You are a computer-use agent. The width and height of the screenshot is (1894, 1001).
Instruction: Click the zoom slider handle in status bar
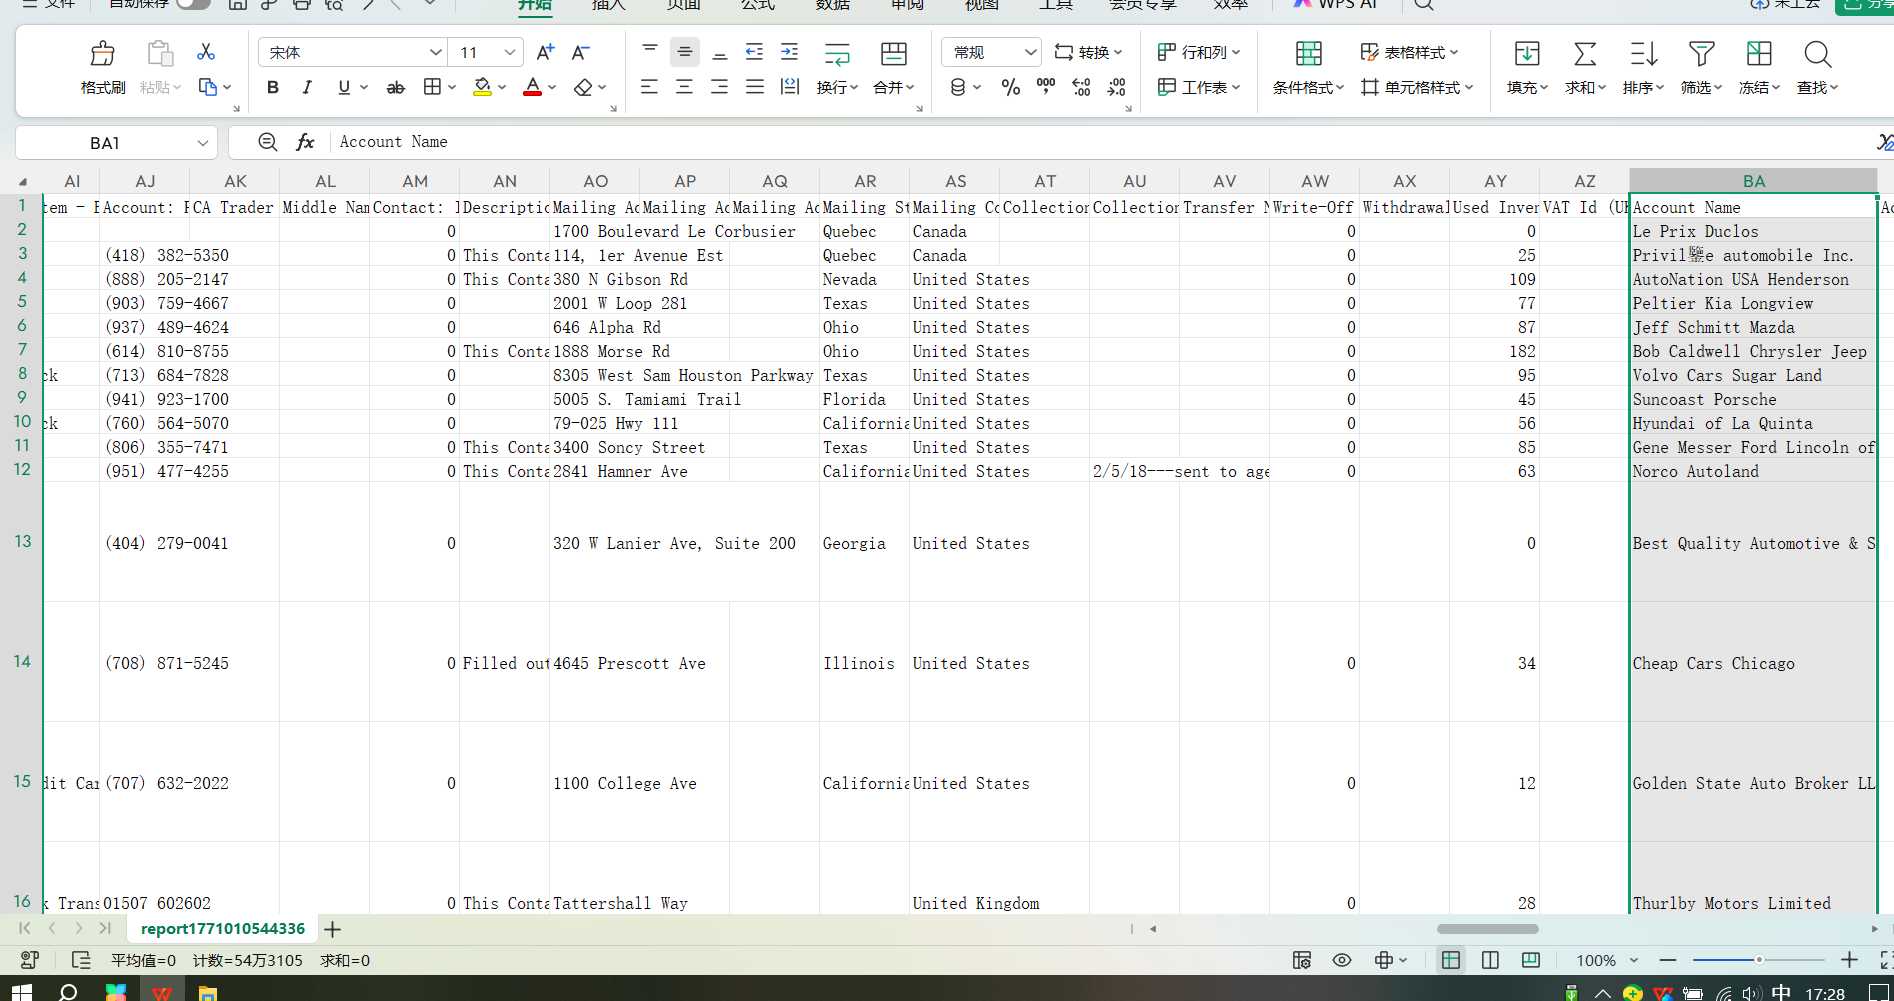coord(1758,960)
